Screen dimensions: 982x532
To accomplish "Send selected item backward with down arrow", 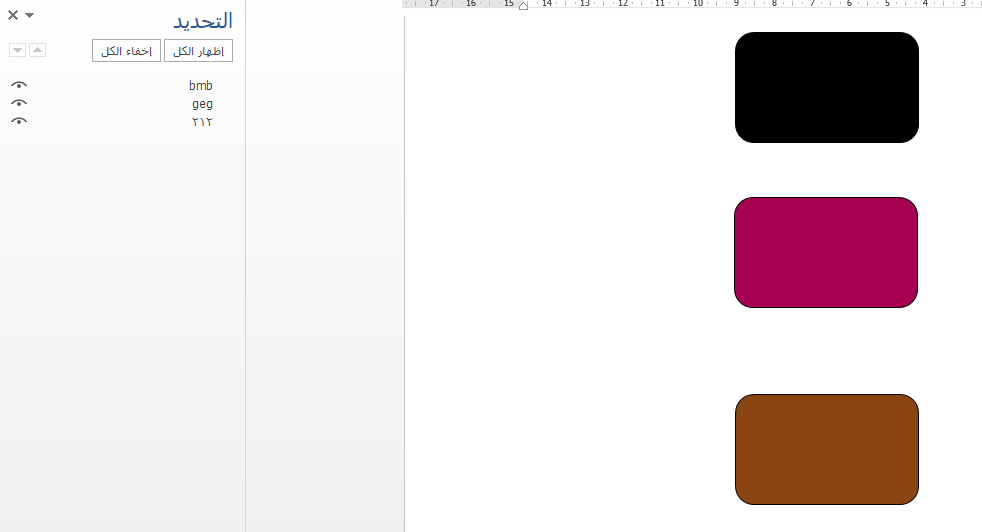I will tap(18, 50).
